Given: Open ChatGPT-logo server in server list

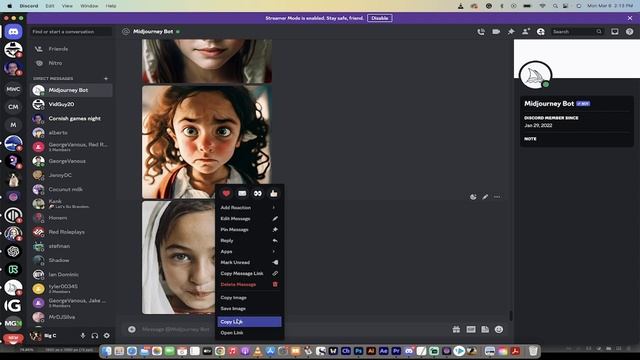Looking at the screenshot, I should pyautogui.click(x=13, y=251).
